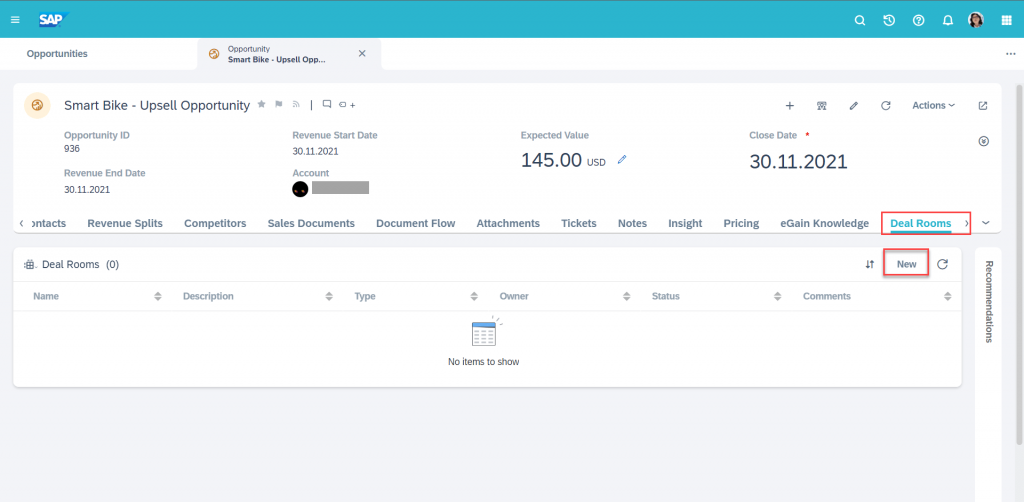Mark opportunity as favorite with star
Screen dimensions: 1024x502
click(x=261, y=104)
